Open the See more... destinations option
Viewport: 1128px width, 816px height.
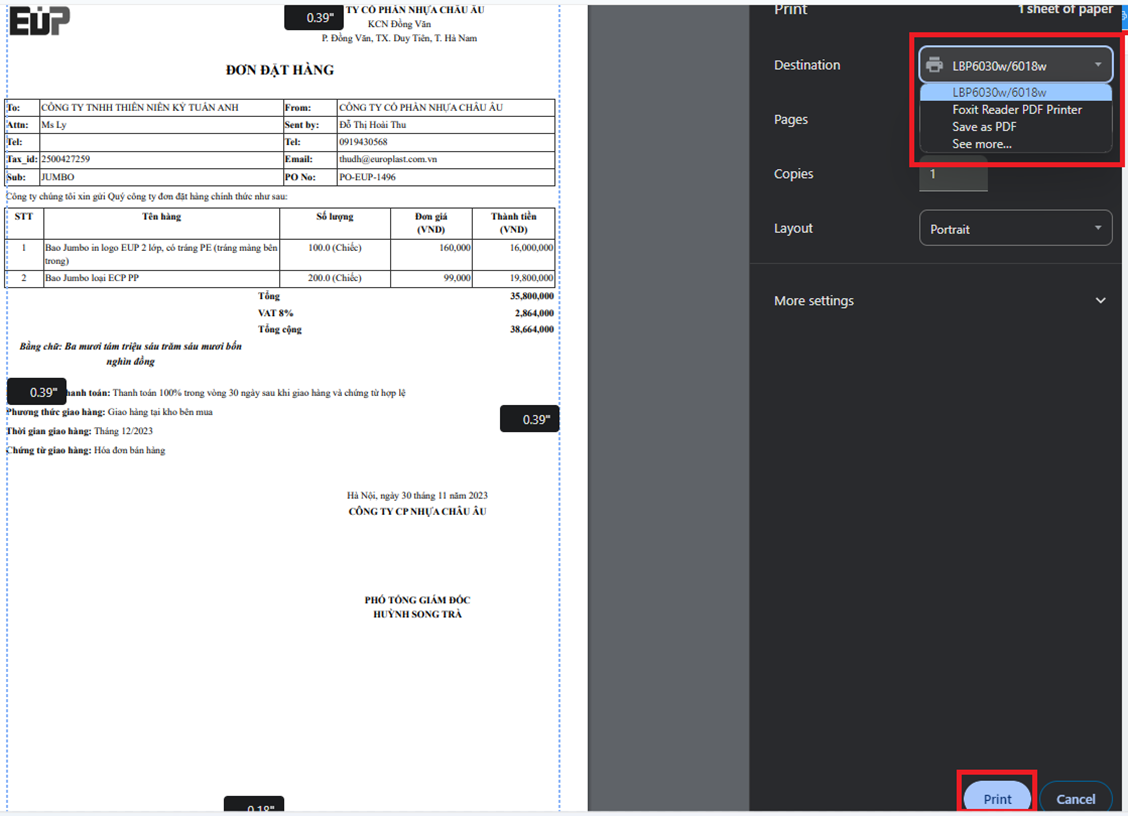(981, 144)
